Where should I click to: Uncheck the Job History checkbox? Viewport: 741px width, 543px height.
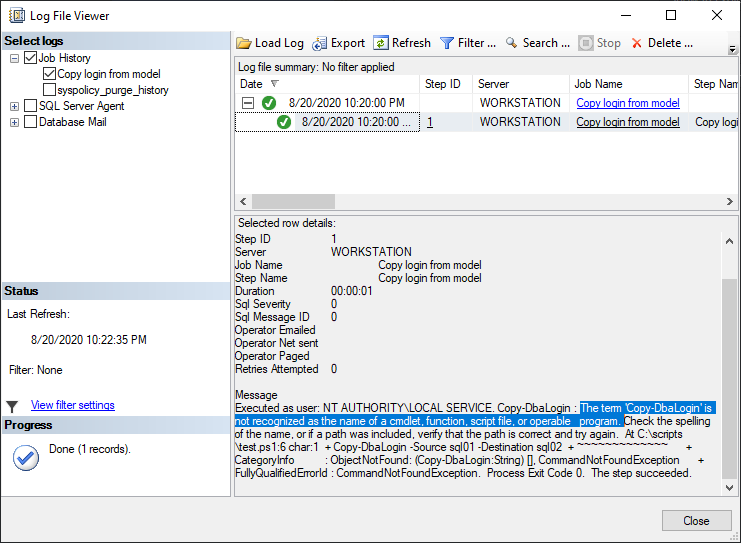tap(30, 58)
